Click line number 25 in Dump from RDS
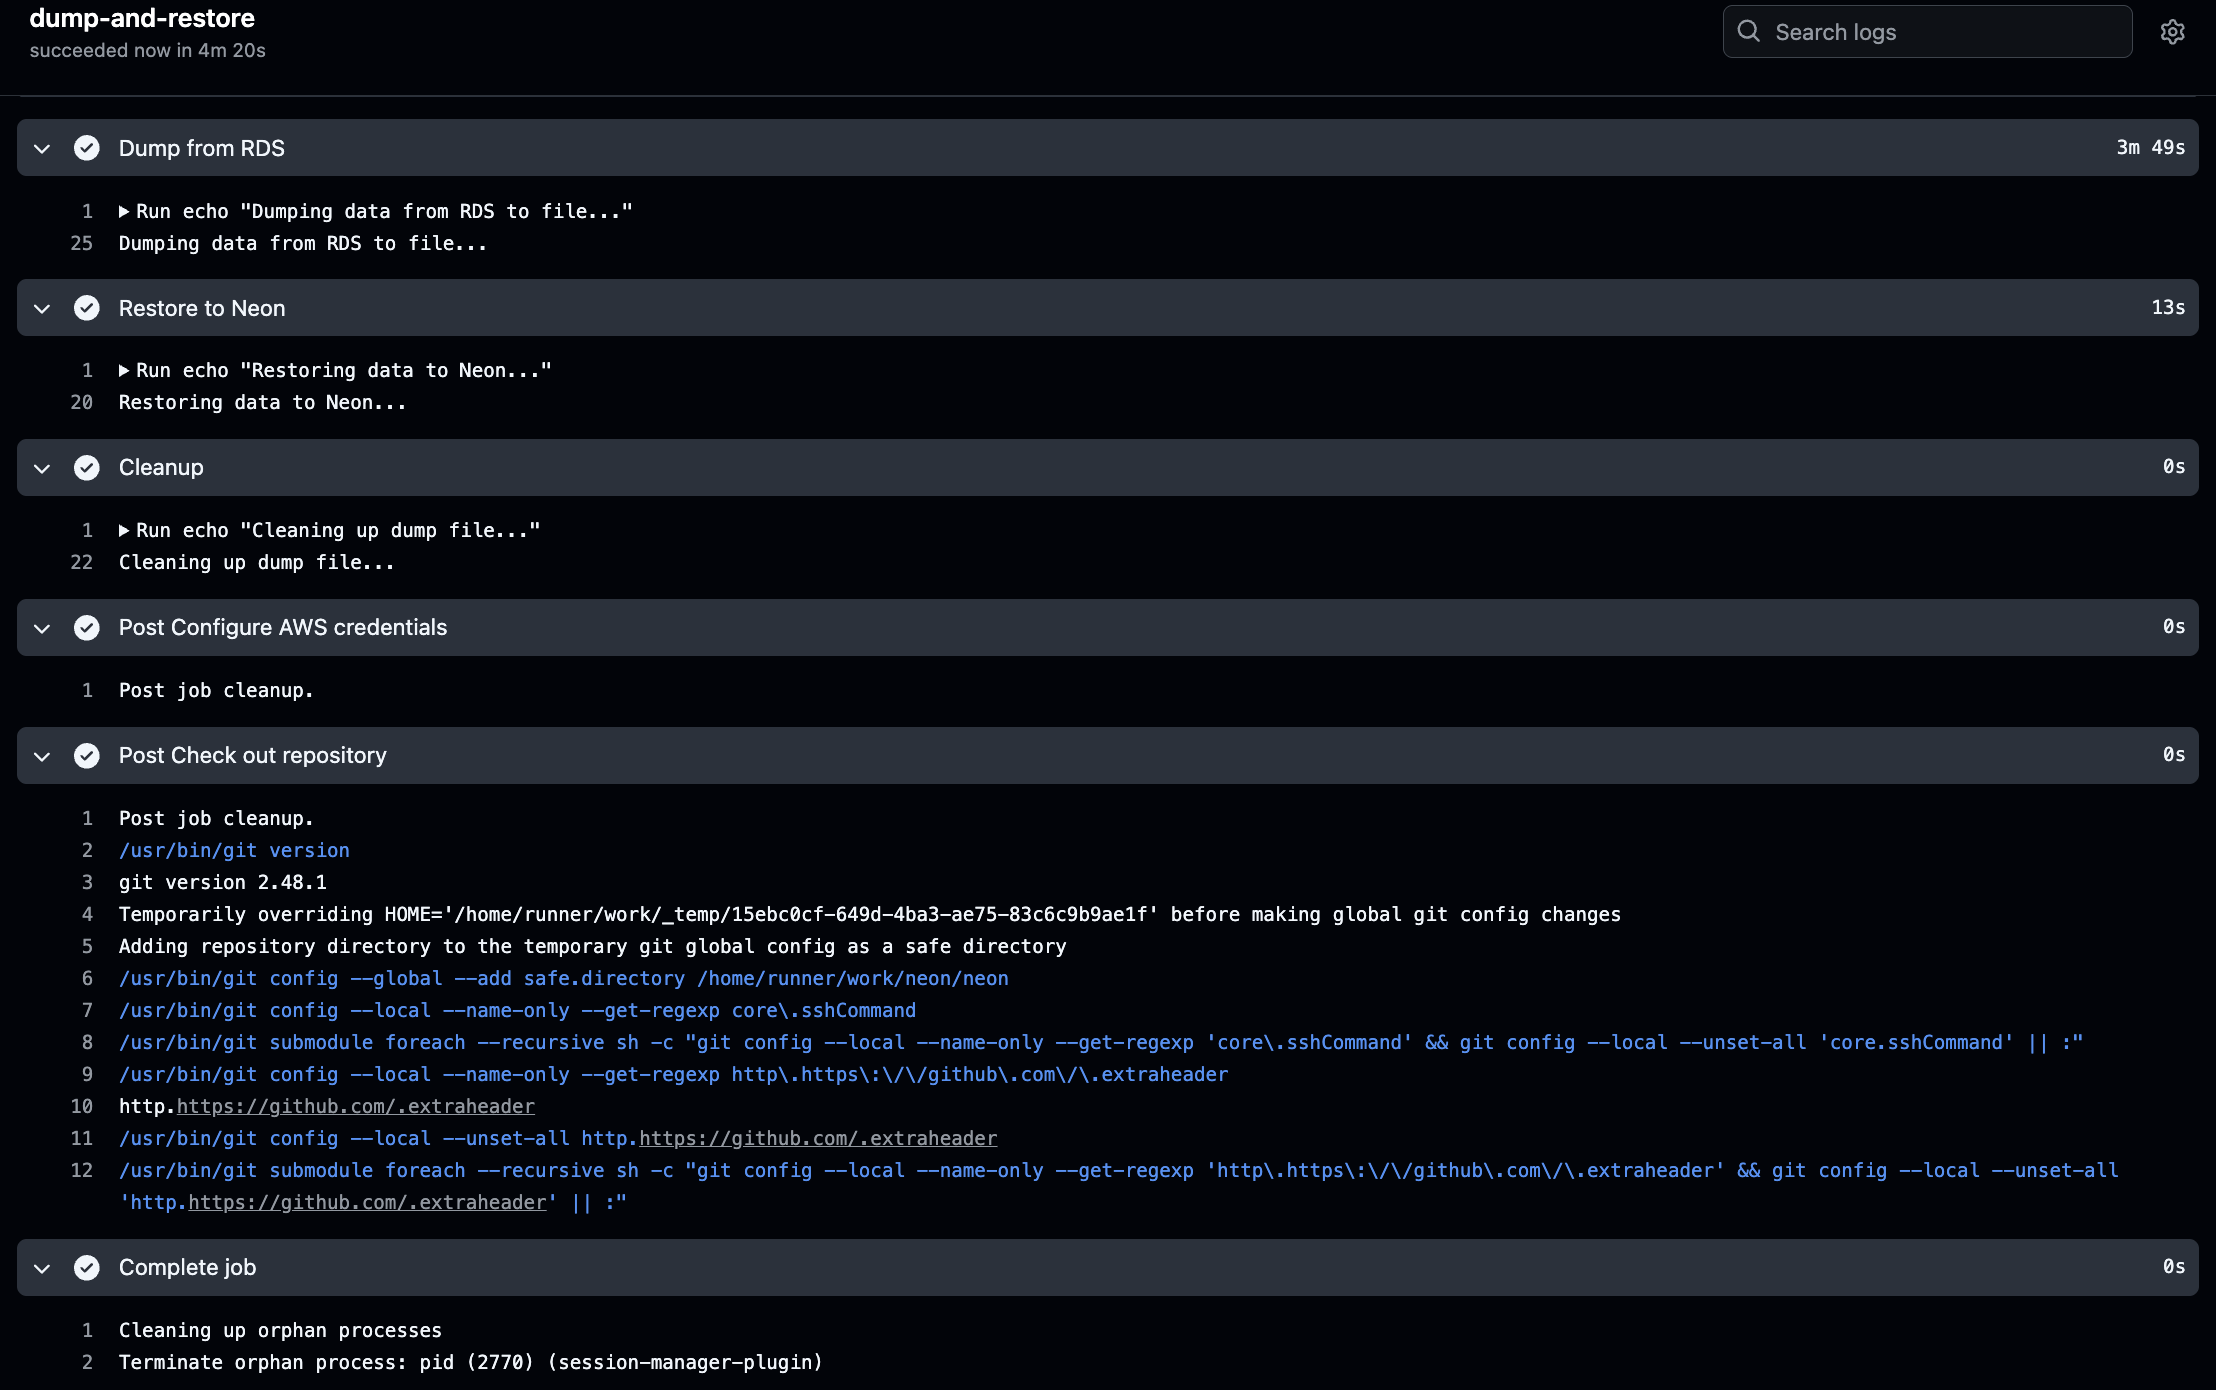The image size is (2216, 1390). pos(81,243)
